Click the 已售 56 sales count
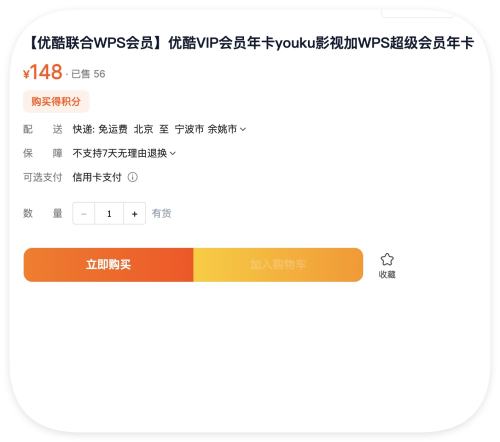 pyautogui.click(x=88, y=74)
